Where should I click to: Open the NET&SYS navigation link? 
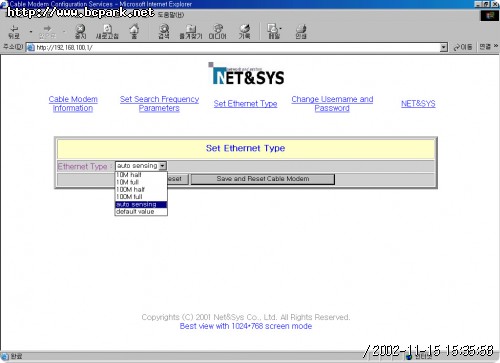[x=418, y=104]
